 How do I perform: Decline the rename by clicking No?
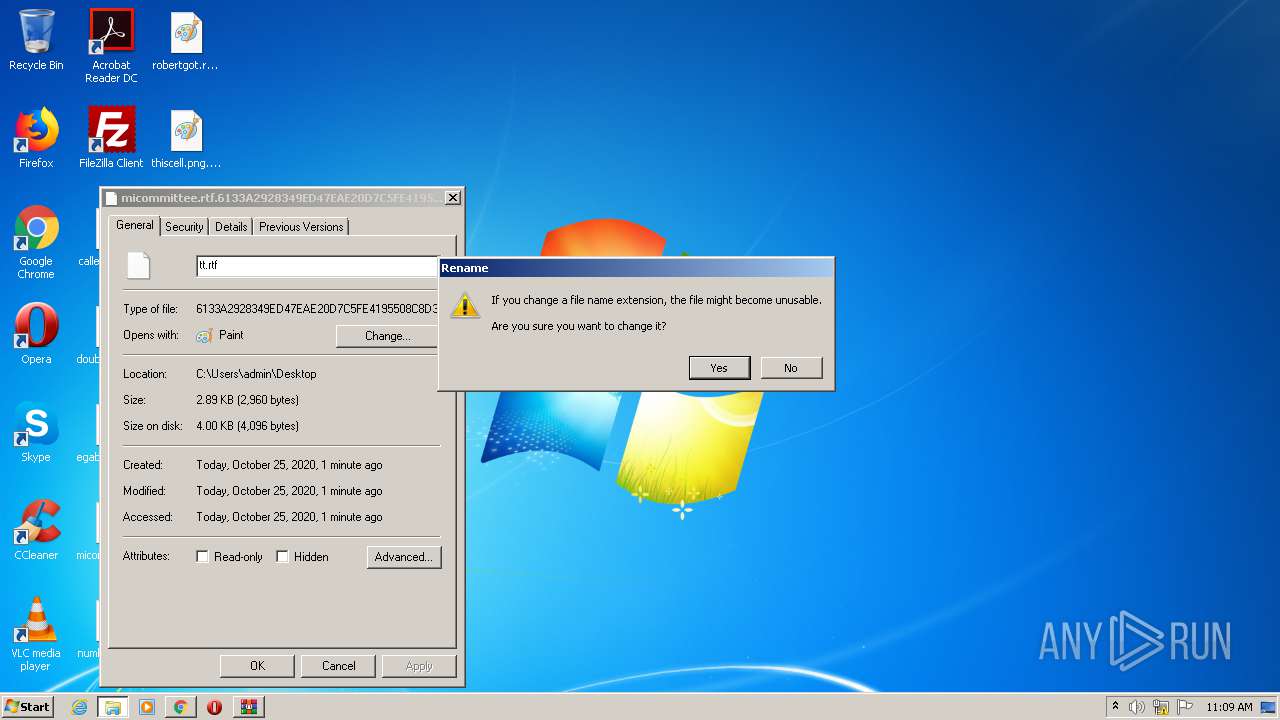click(791, 368)
